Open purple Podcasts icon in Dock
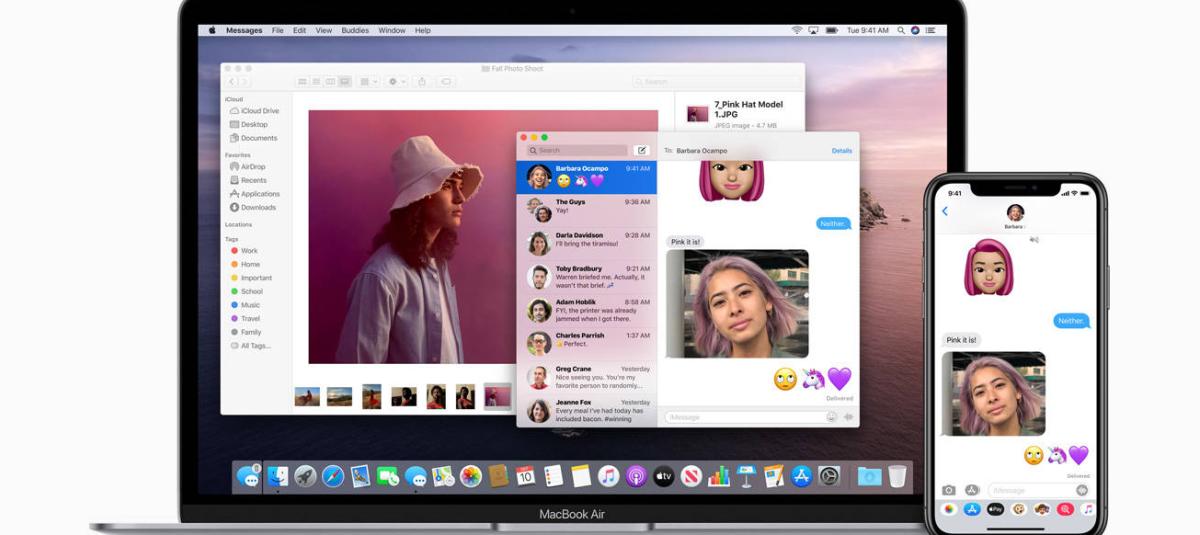Screen dimensions: 1200x535 pos(636,476)
